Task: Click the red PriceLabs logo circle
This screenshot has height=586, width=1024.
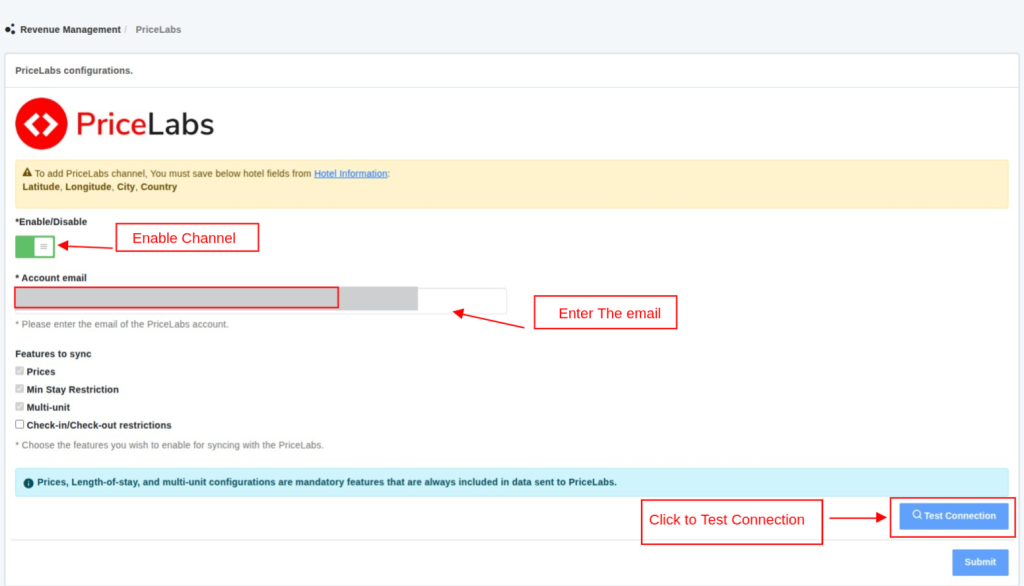Action: click(x=42, y=123)
